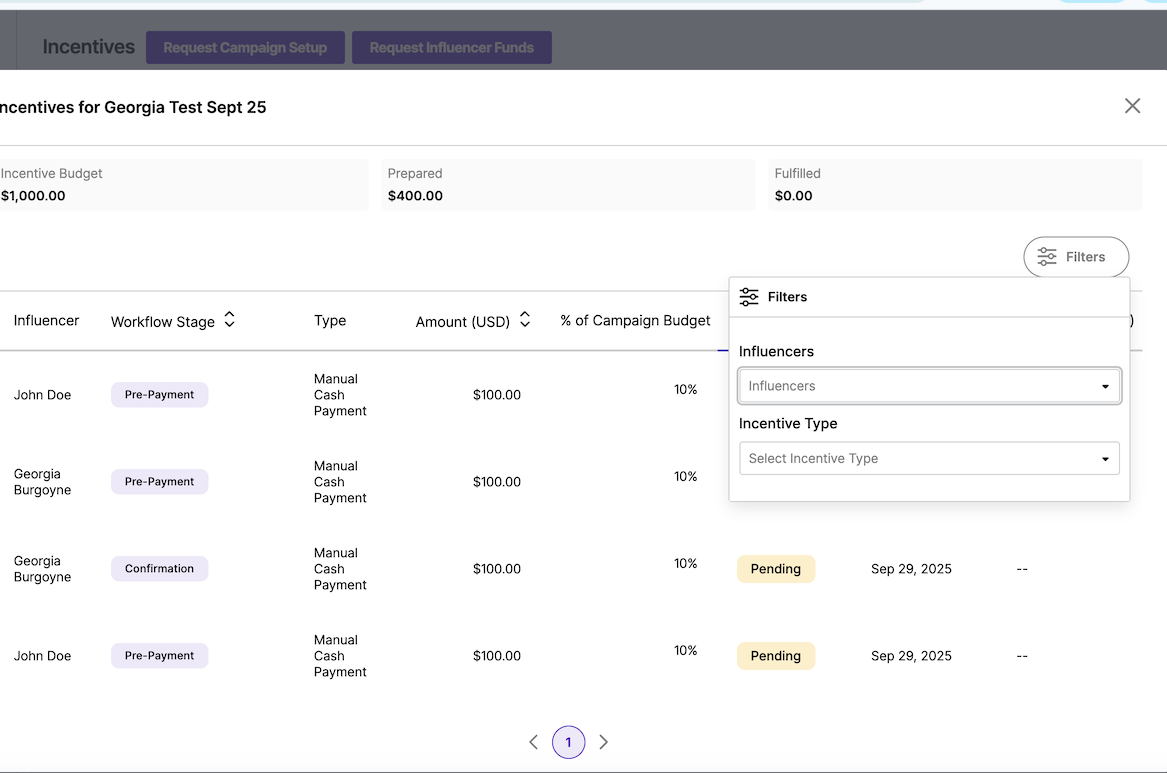Screen dimensions: 1167x773
Task: Sort by Amount (USD) using sort arrows
Action: point(525,320)
